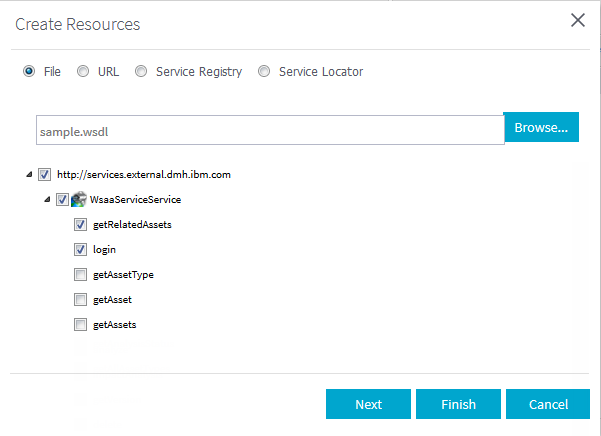Uncheck the WsaaServiceService checkbox
Screen dimensions: 601x436
[x=62, y=200]
